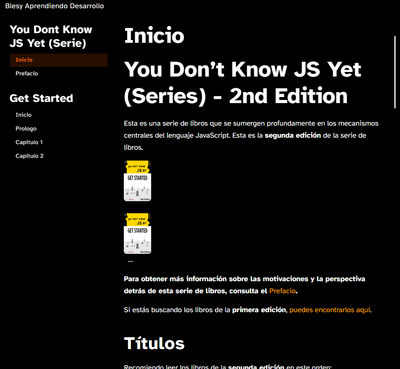Follow the orange Prefacio link in the paragraph
This screenshot has width=400, height=369.
coord(282,291)
